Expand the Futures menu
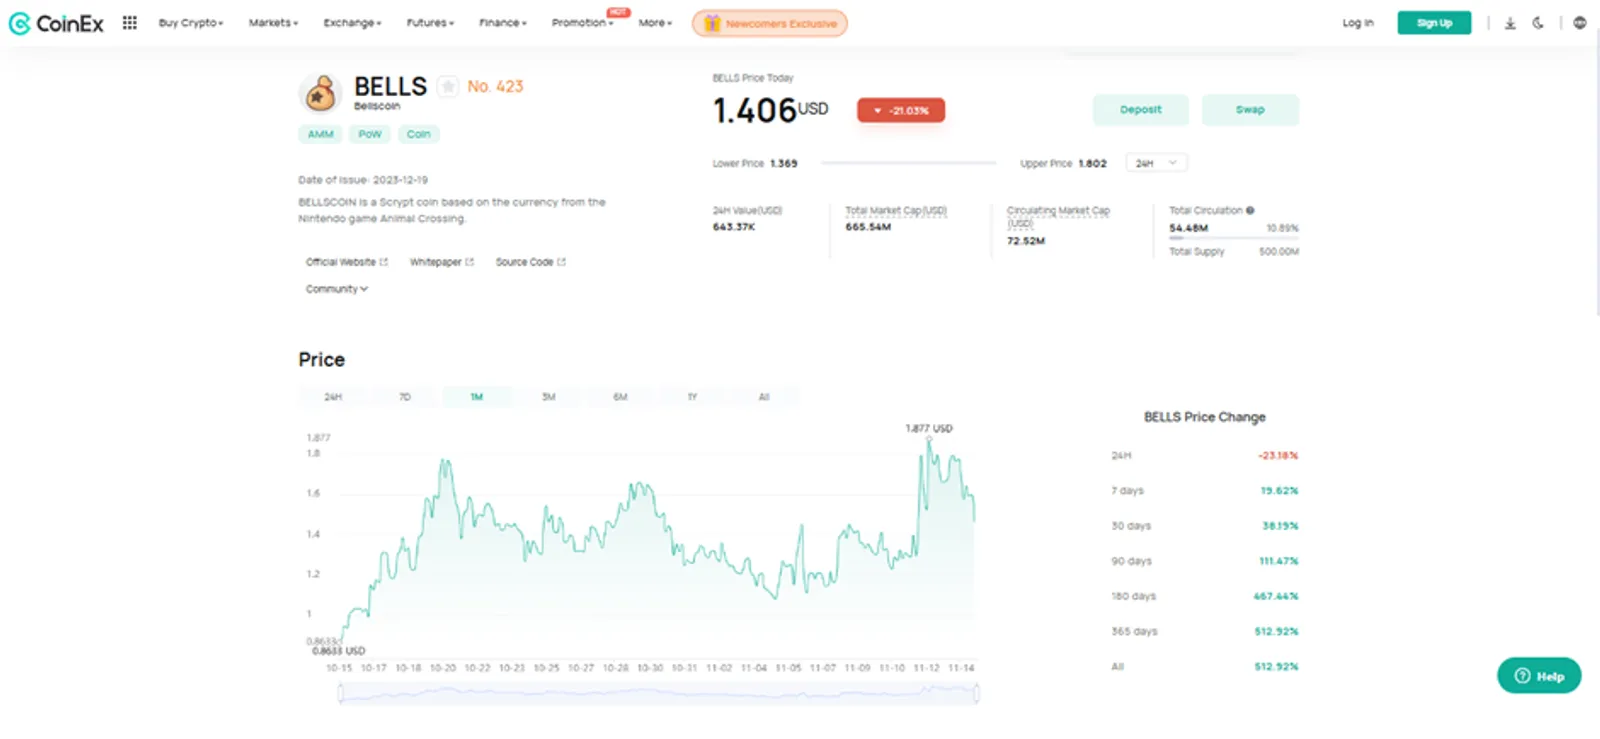Image resolution: width=1600 pixels, height=739 pixels. pyautogui.click(x=430, y=23)
